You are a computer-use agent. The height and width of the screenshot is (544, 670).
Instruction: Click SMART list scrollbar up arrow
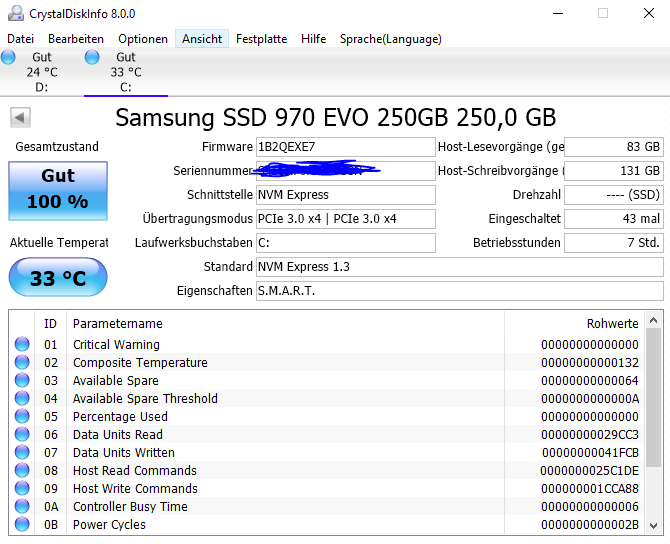(653, 320)
